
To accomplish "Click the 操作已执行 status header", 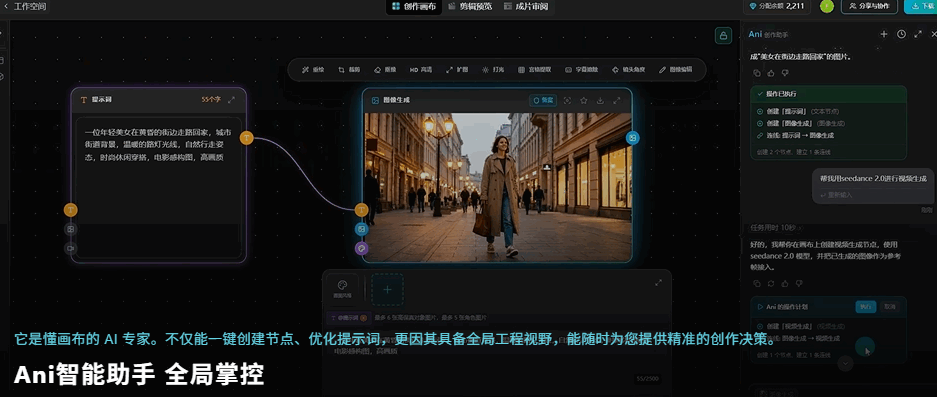I will coord(828,94).
